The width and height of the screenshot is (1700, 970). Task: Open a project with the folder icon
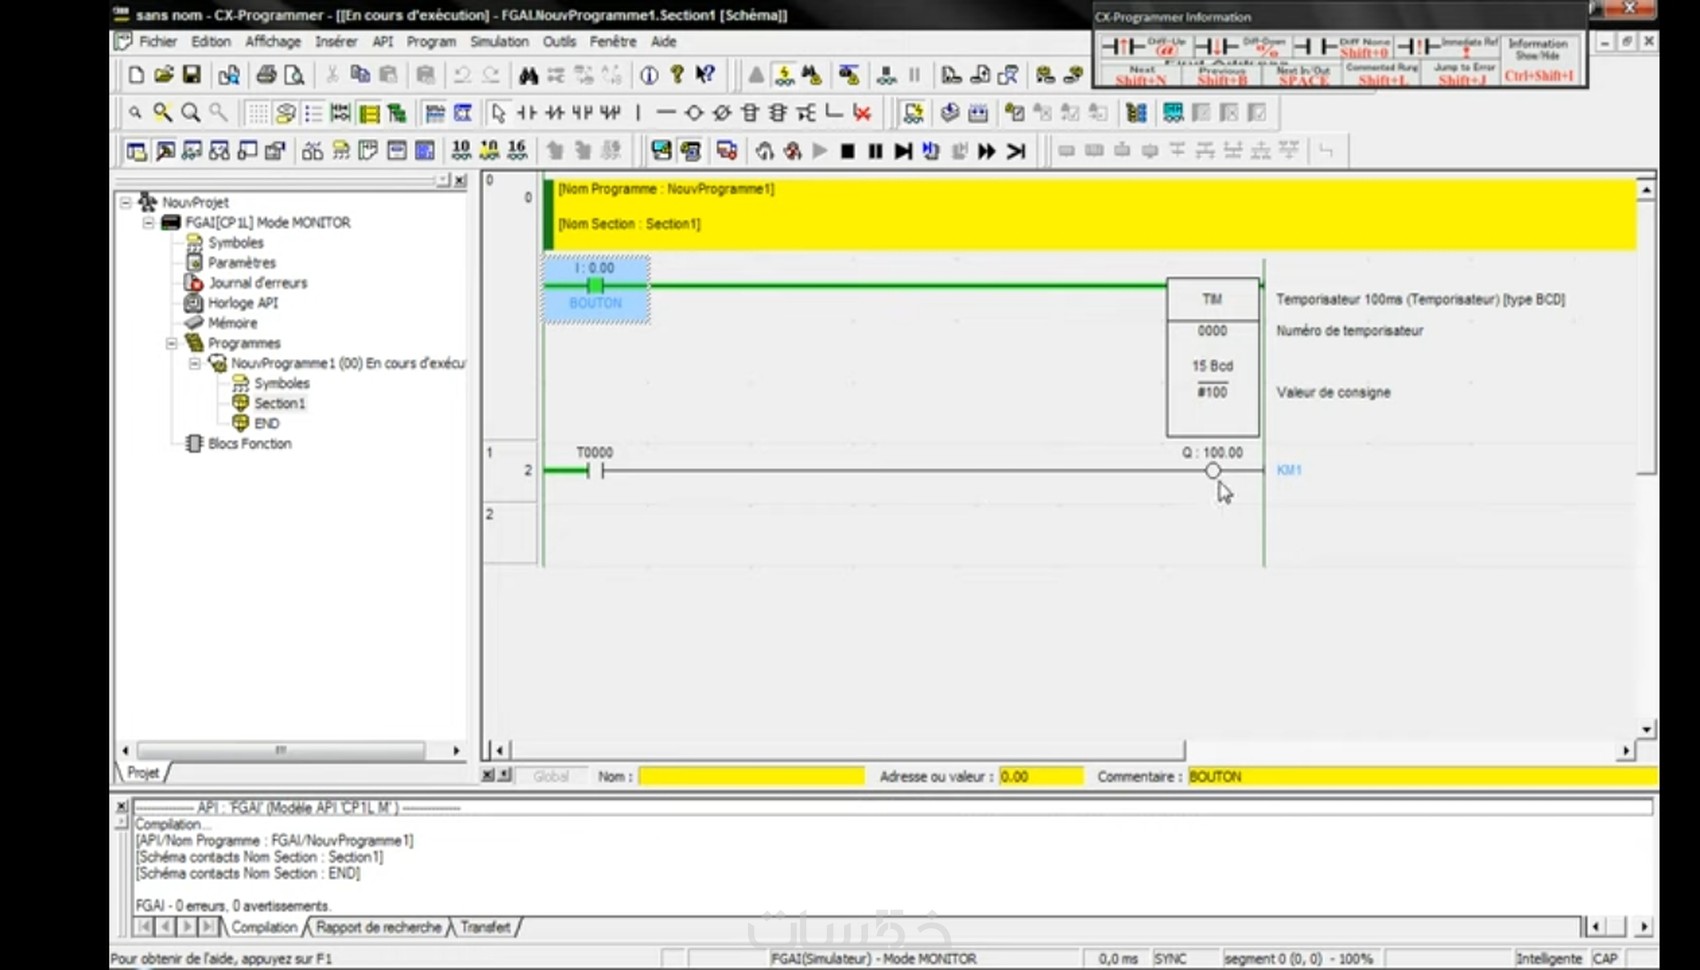point(164,75)
